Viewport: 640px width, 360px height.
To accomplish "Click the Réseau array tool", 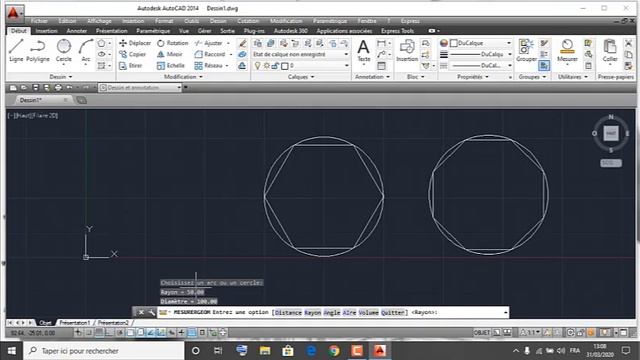I will [208, 66].
